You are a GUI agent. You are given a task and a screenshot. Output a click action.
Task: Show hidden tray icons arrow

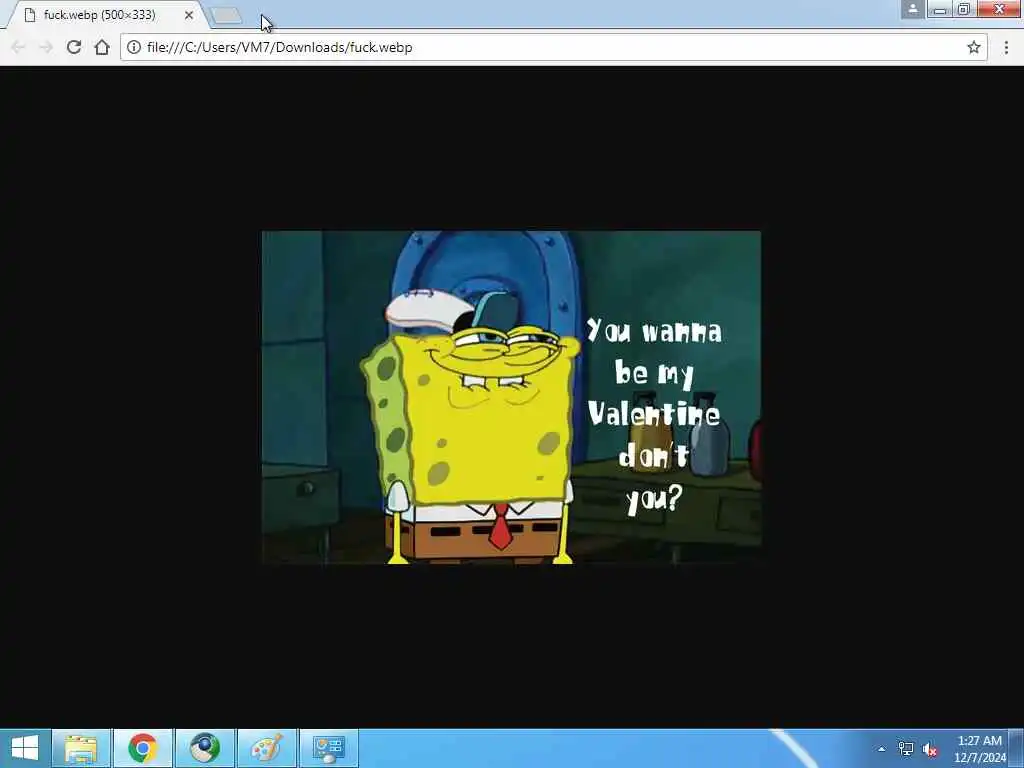[882, 749]
